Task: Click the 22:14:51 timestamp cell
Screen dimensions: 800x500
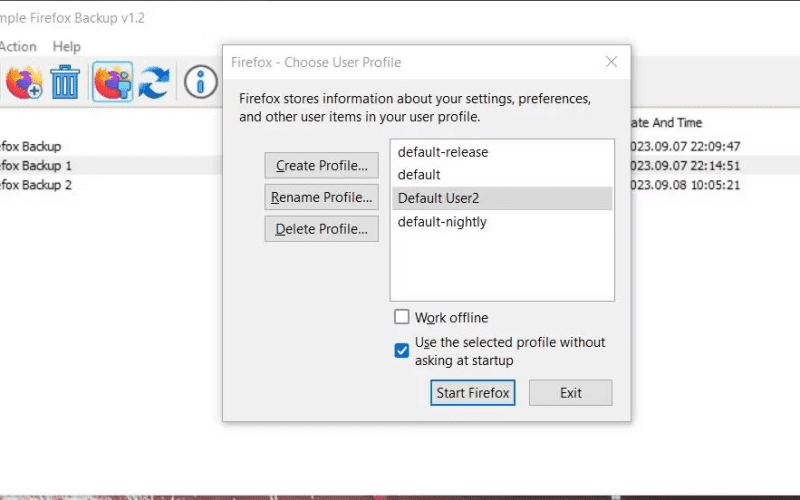Action: click(685, 165)
